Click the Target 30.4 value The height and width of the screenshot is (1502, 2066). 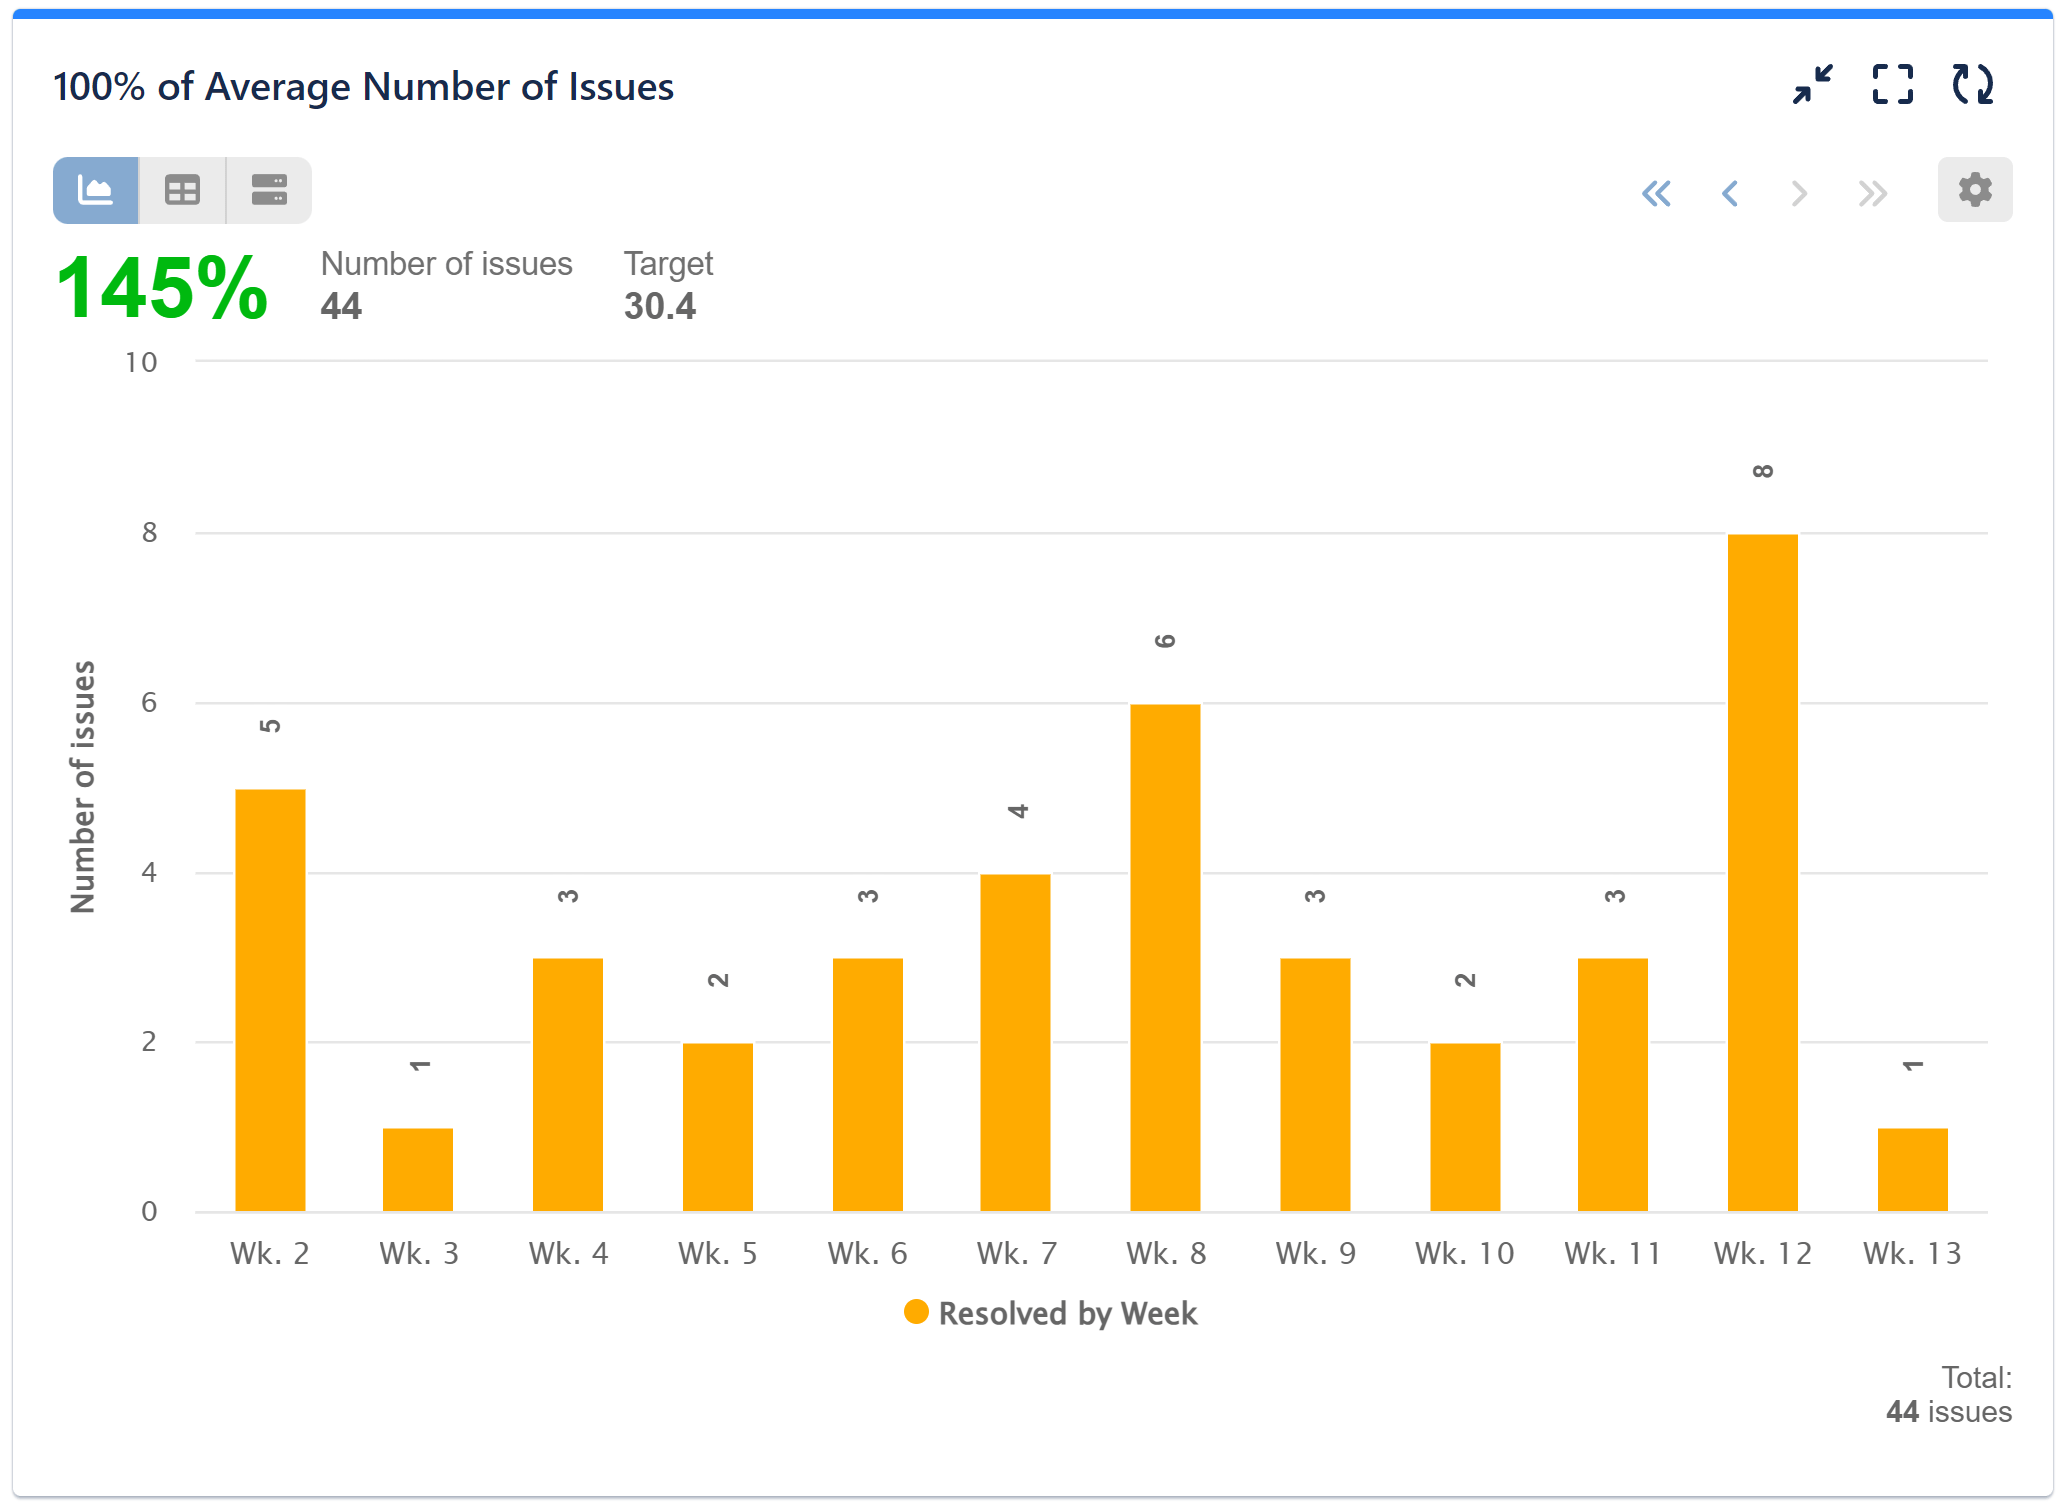pos(660,307)
